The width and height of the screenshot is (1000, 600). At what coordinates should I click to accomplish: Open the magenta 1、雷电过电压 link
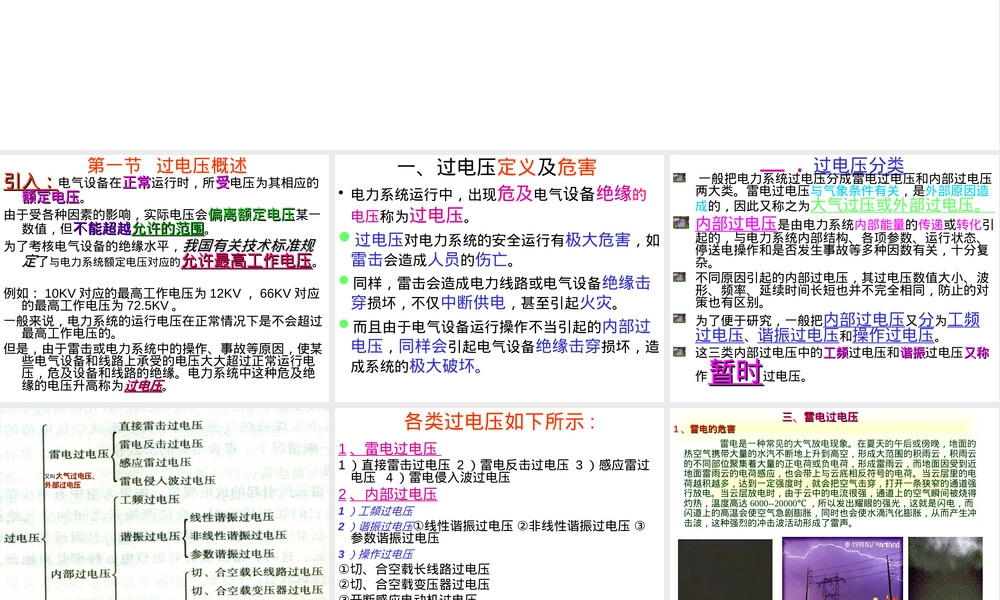coord(389,448)
